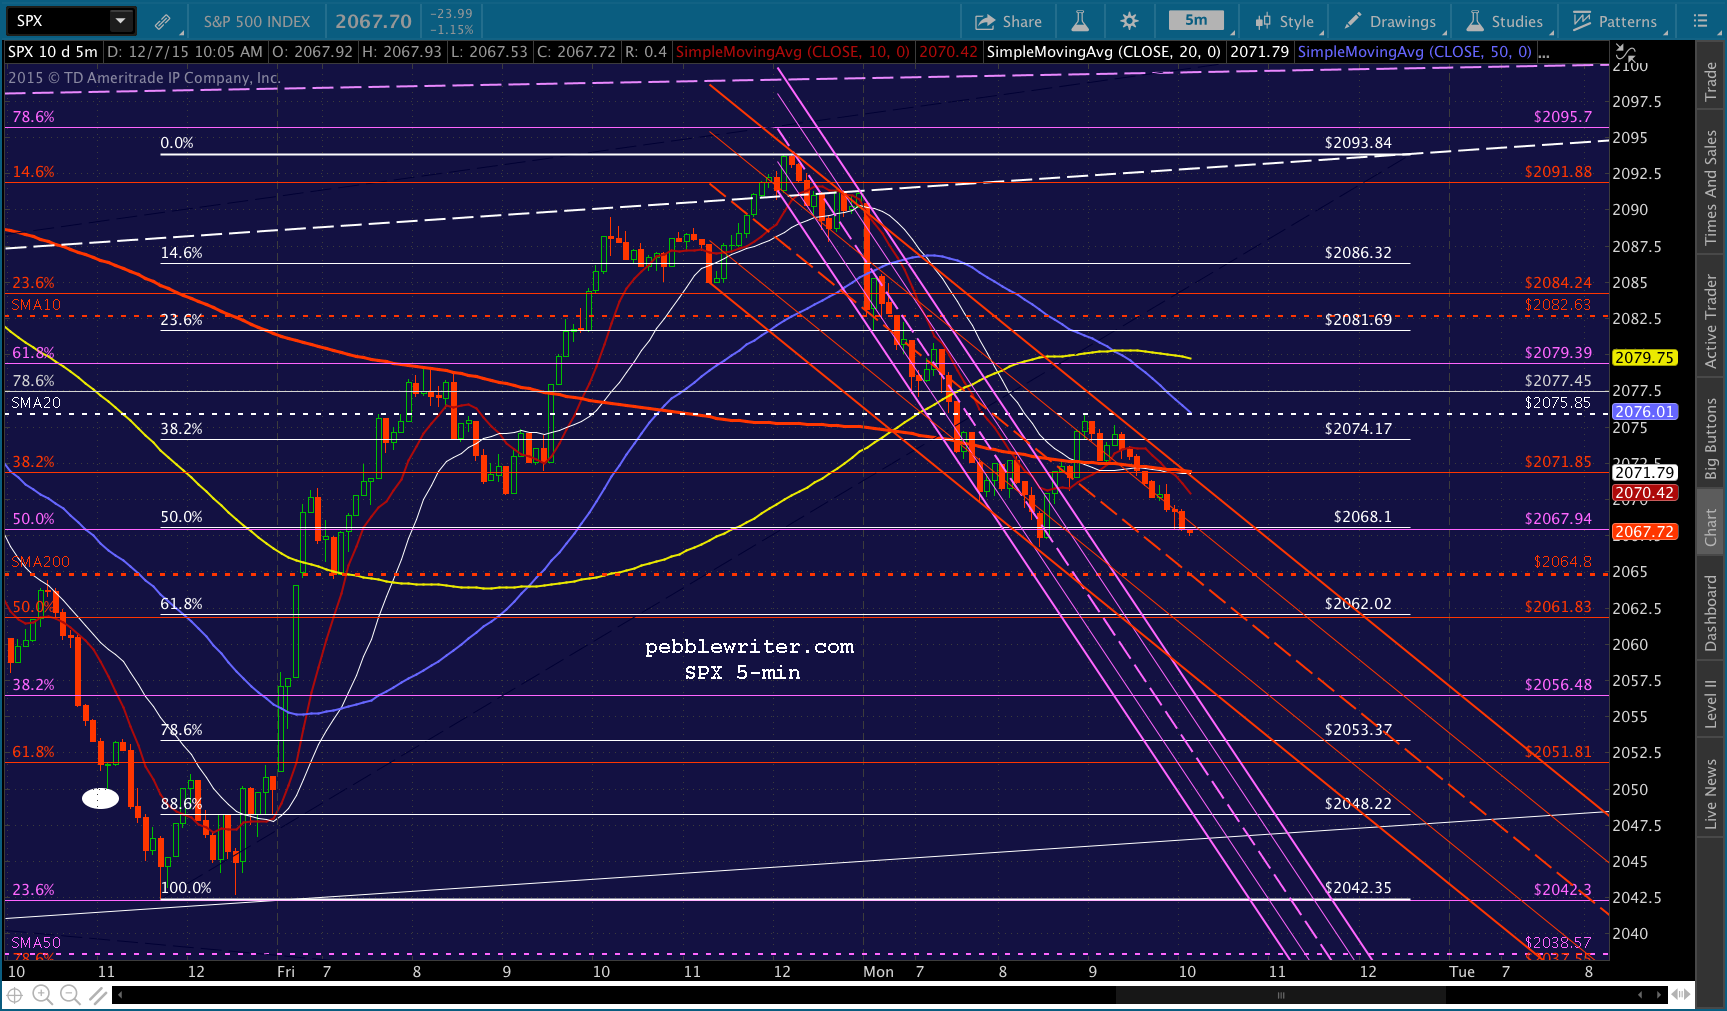Screen dimensions: 1727x1011
Task: Click the ellipsis after the study labels
Action: [x=1544, y=53]
